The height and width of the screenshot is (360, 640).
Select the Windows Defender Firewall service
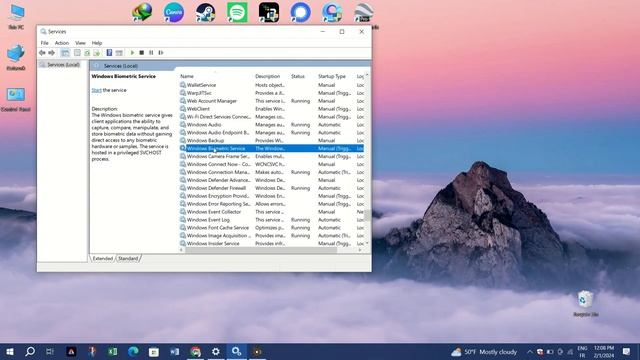(271, 188)
